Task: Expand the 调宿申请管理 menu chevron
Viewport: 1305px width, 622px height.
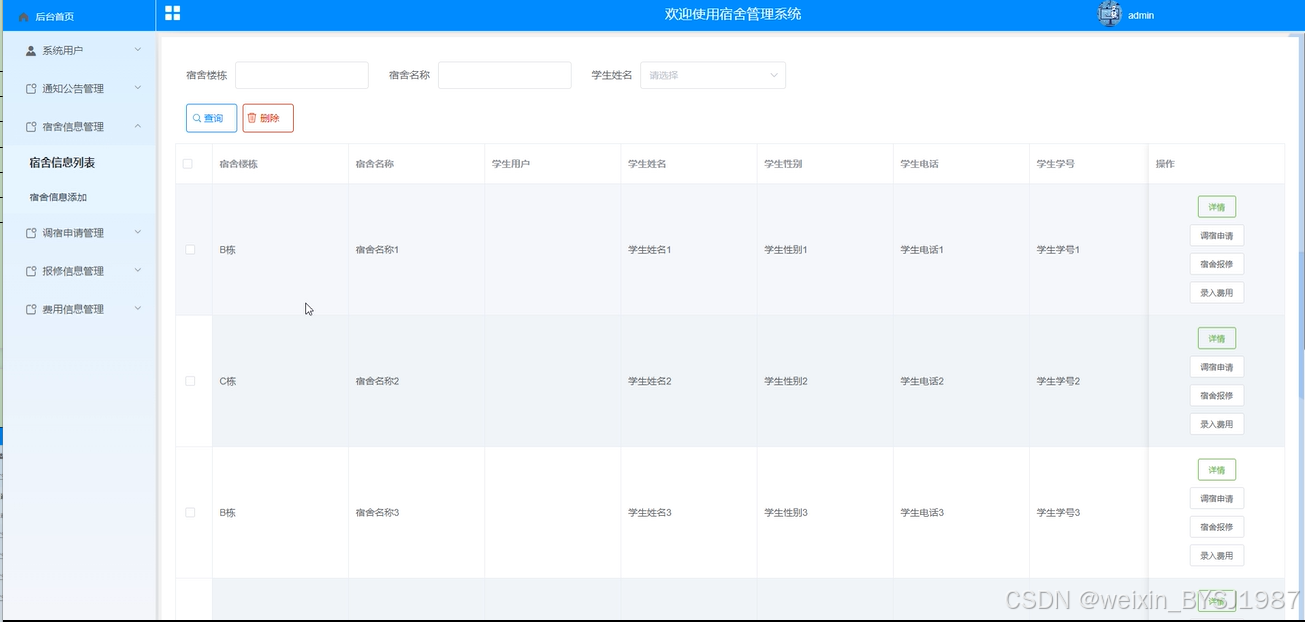Action: click(138, 232)
